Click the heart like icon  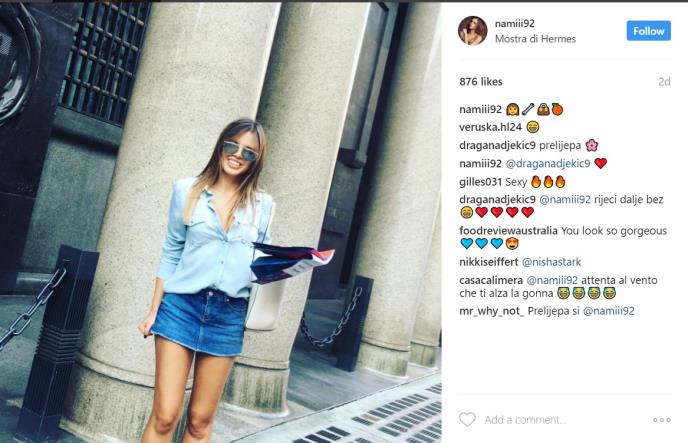point(467,419)
